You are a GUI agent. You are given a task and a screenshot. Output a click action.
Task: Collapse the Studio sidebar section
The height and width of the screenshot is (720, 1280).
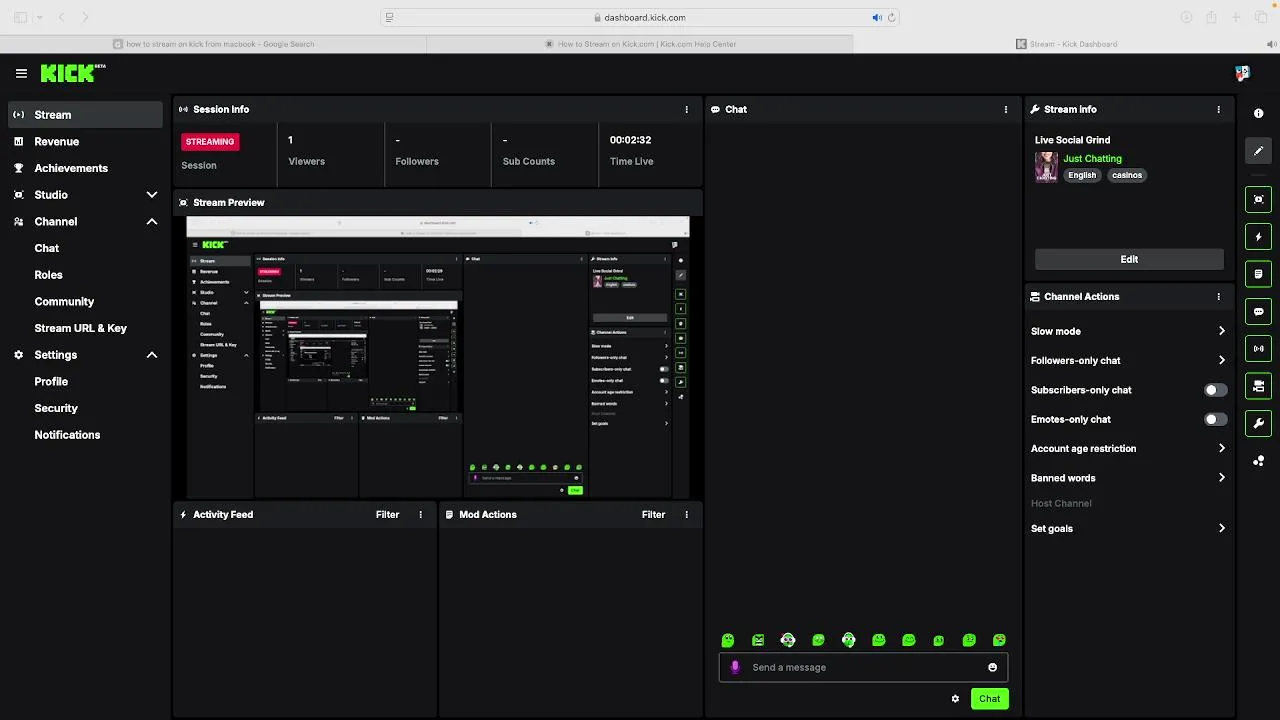152,195
